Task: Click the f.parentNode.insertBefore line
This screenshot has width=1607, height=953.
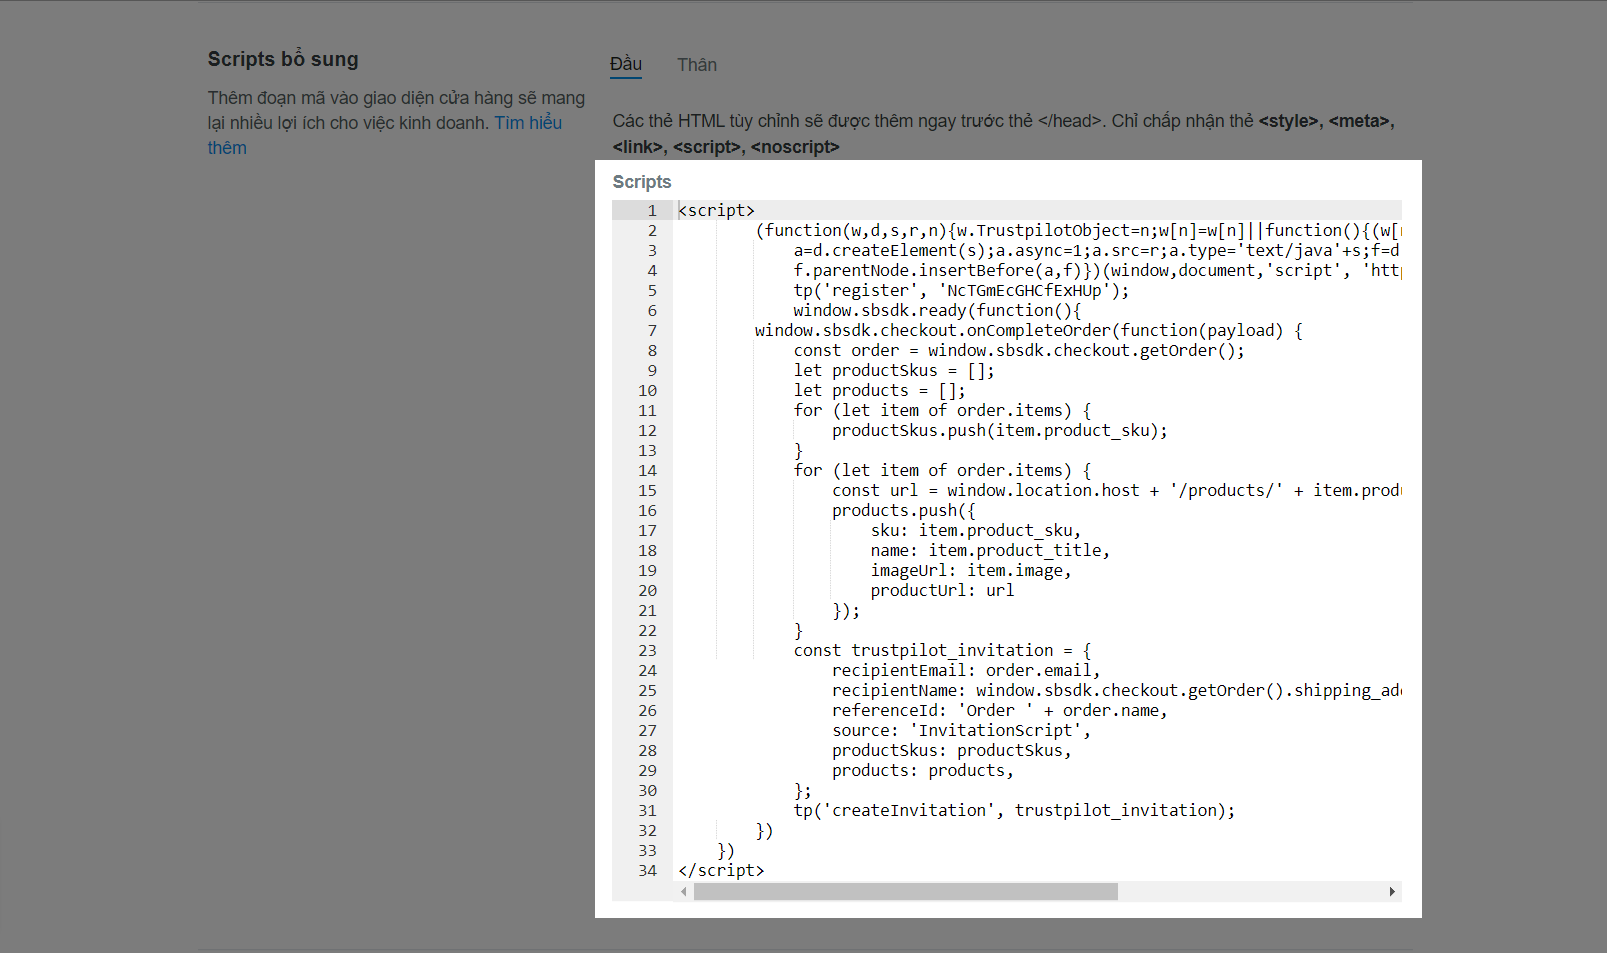Action: (1097, 270)
